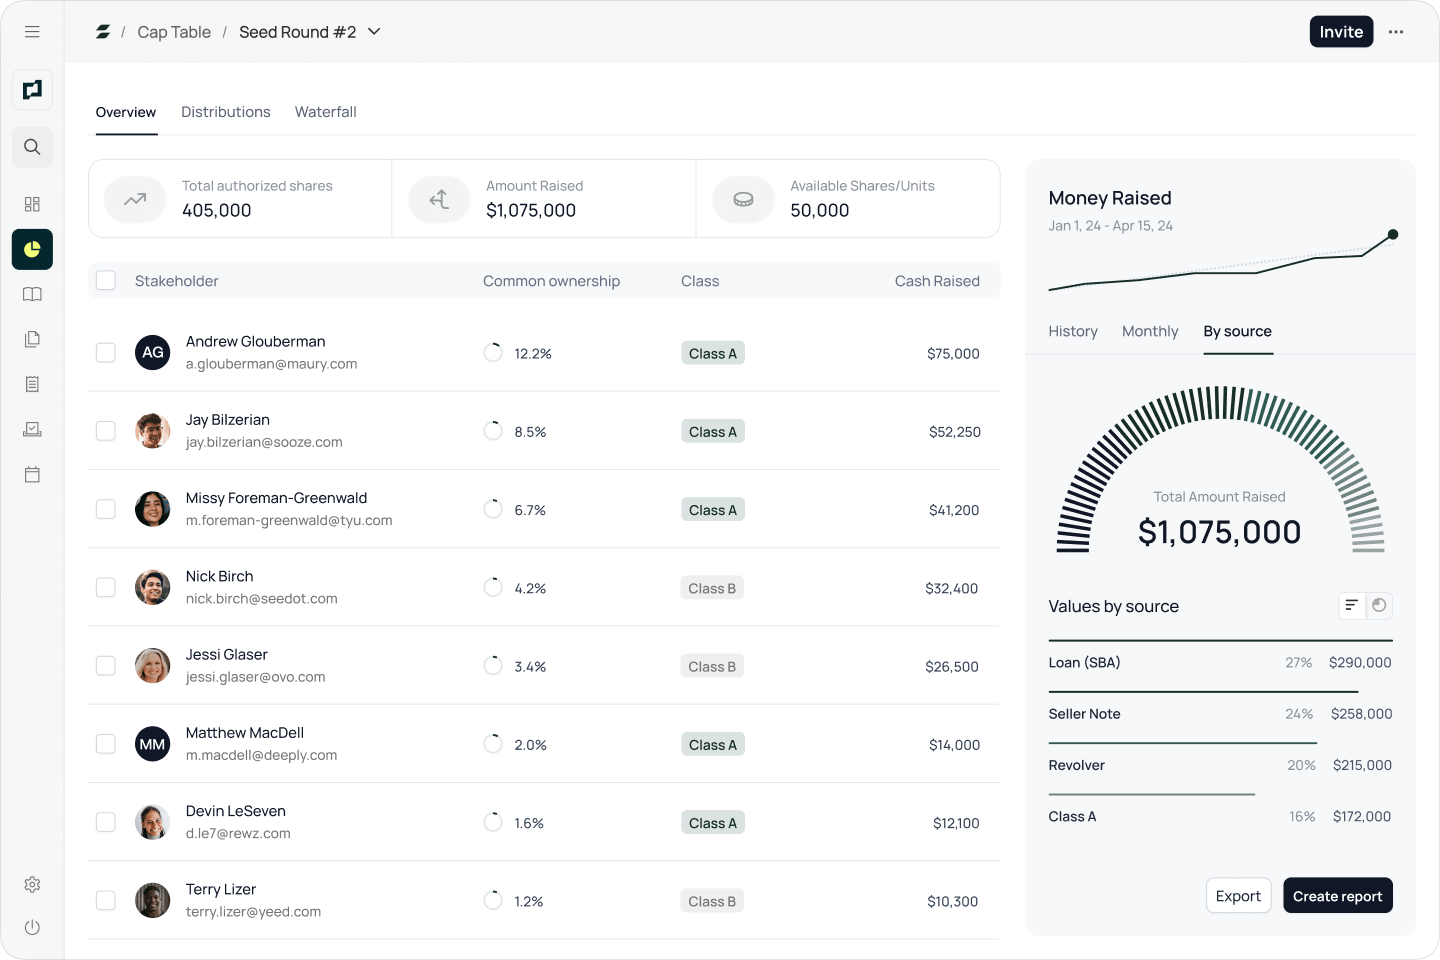
Task: Click the Create report button
Action: coord(1337,896)
